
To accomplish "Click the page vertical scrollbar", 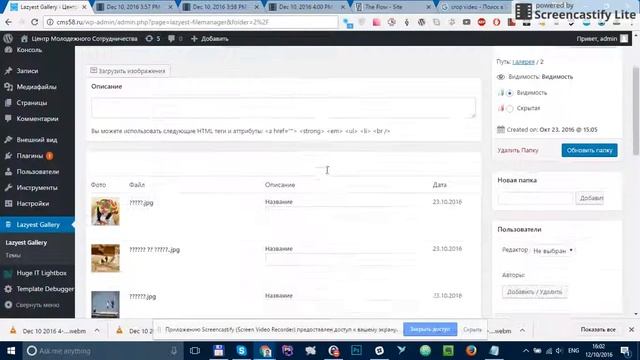I will pos(636,110).
